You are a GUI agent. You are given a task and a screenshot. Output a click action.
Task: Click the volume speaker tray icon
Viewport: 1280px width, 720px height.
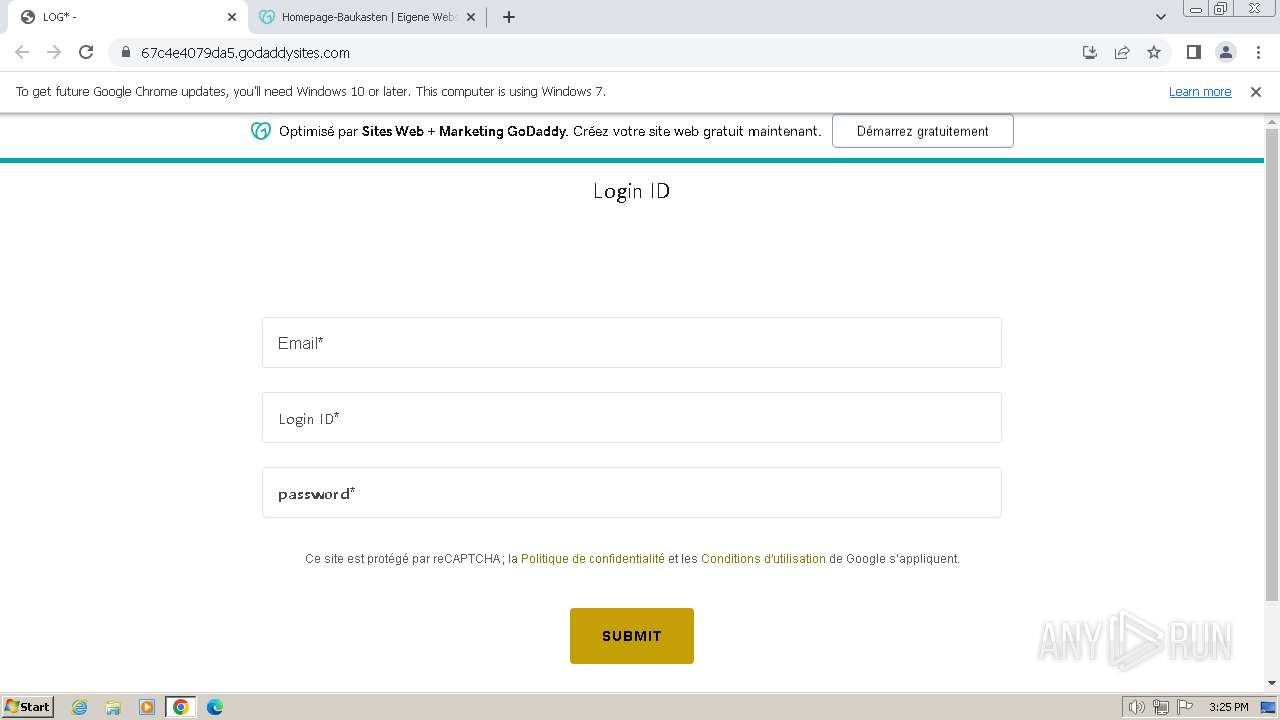coord(1136,707)
